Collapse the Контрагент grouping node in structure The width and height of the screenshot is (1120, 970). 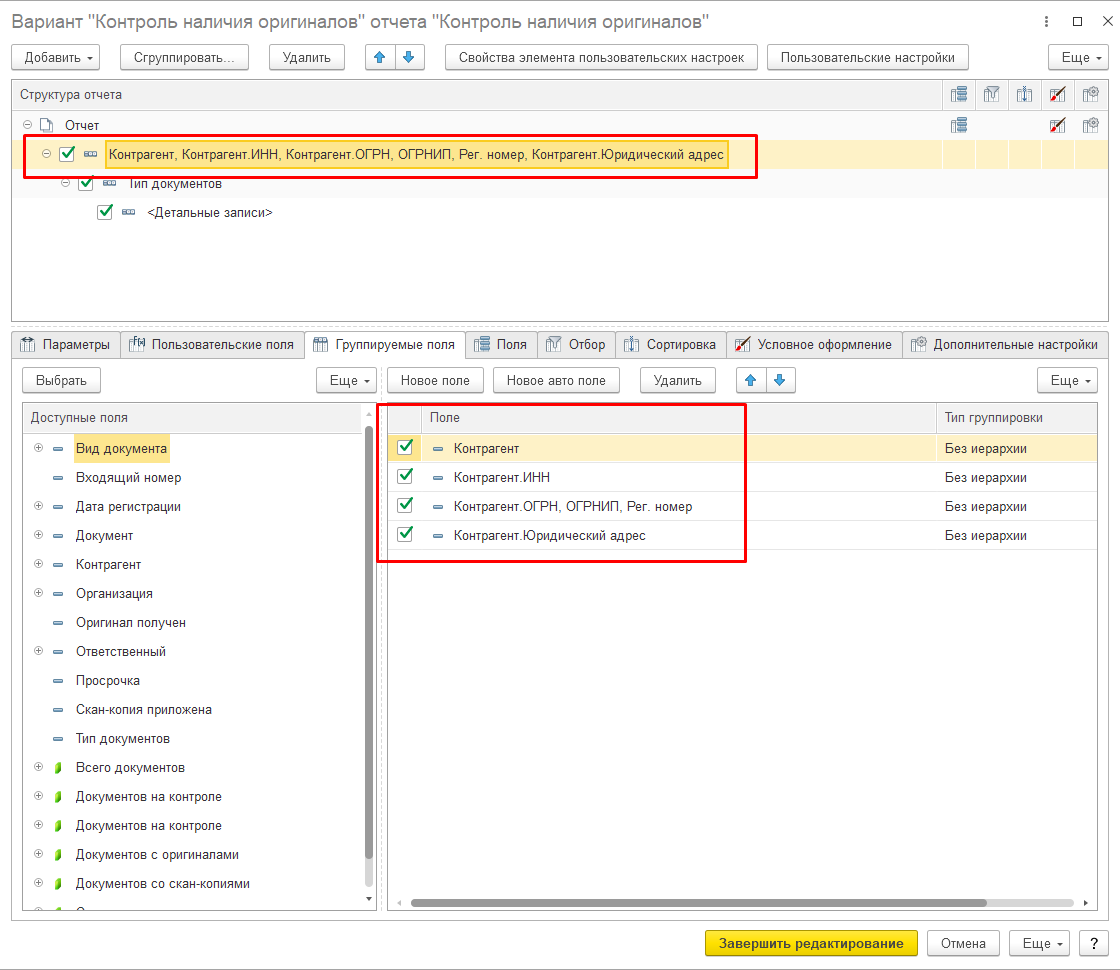pos(46,154)
